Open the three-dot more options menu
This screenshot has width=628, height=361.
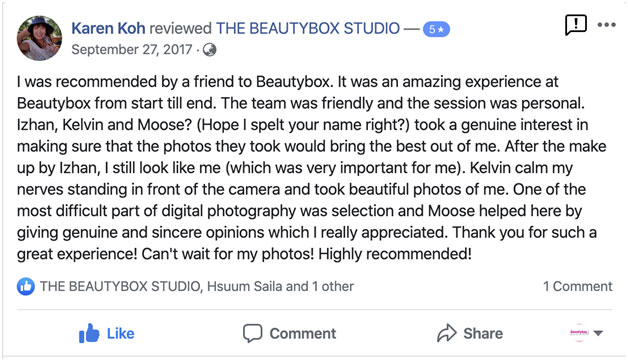pos(606,25)
